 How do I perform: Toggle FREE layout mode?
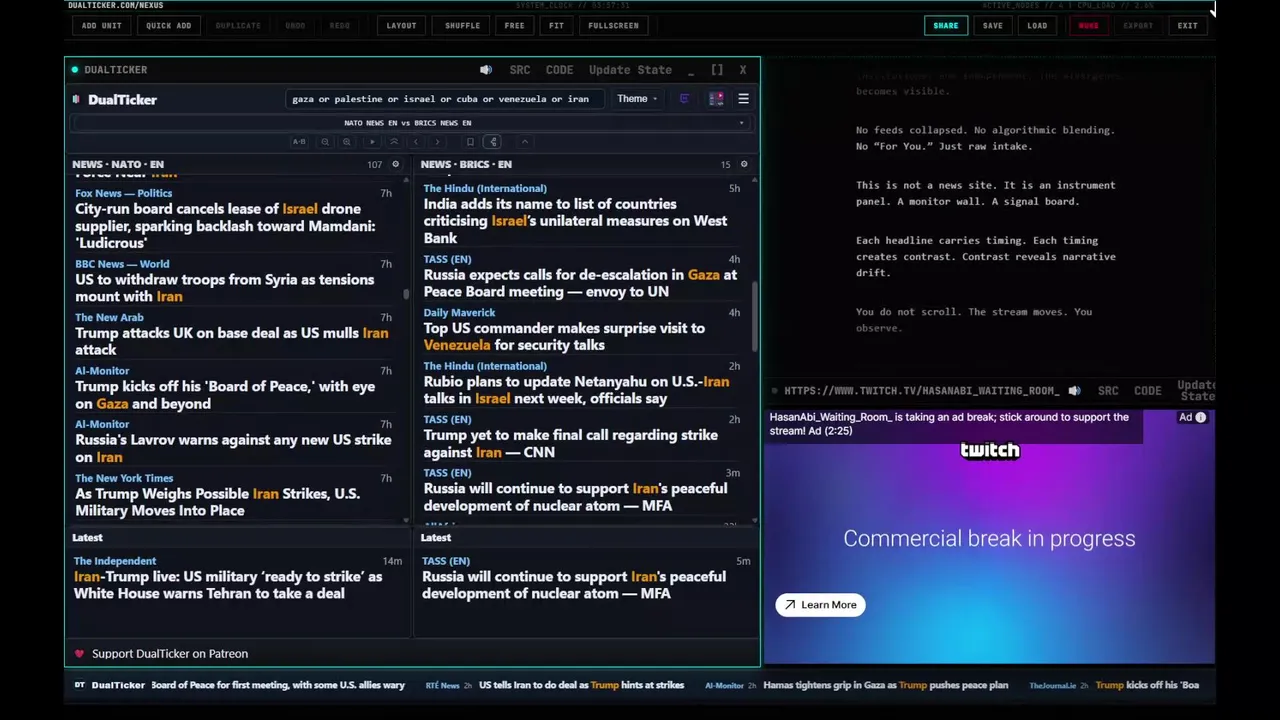(x=514, y=26)
